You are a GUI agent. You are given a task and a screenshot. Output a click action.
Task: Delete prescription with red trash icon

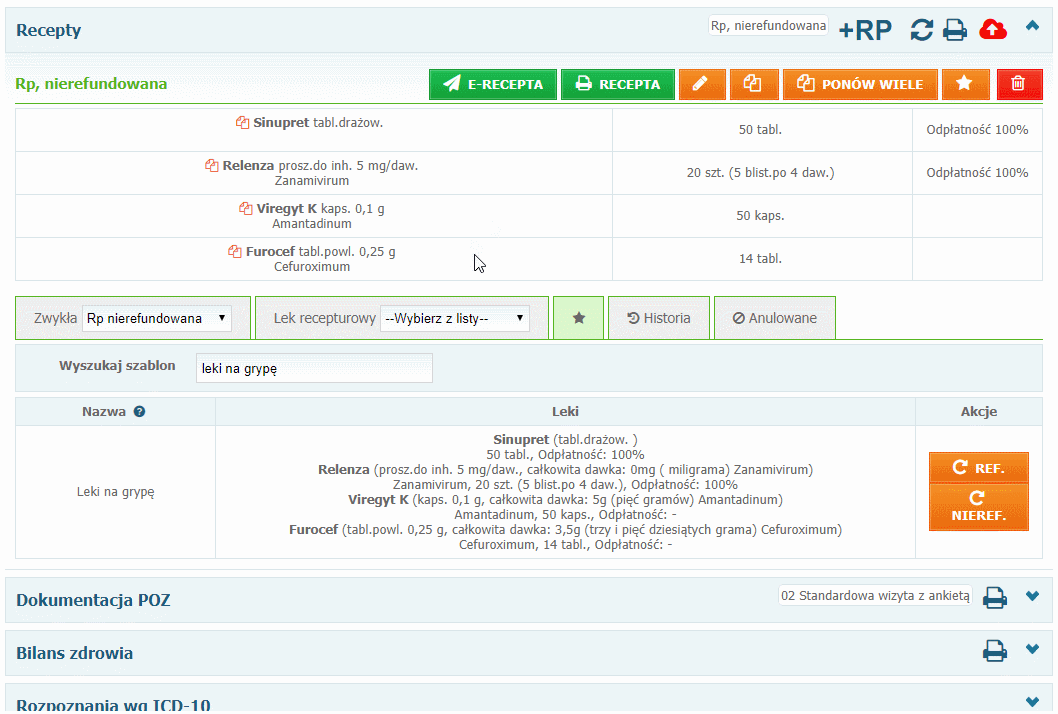(x=1019, y=84)
